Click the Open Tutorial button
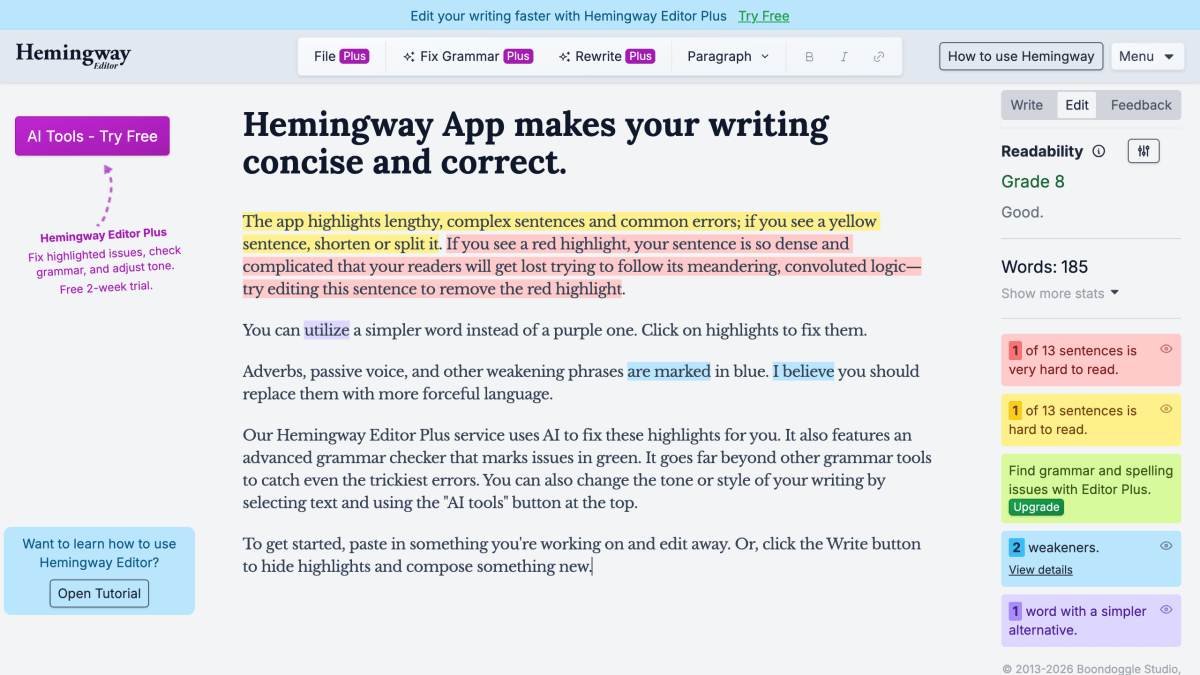 click(x=99, y=593)
